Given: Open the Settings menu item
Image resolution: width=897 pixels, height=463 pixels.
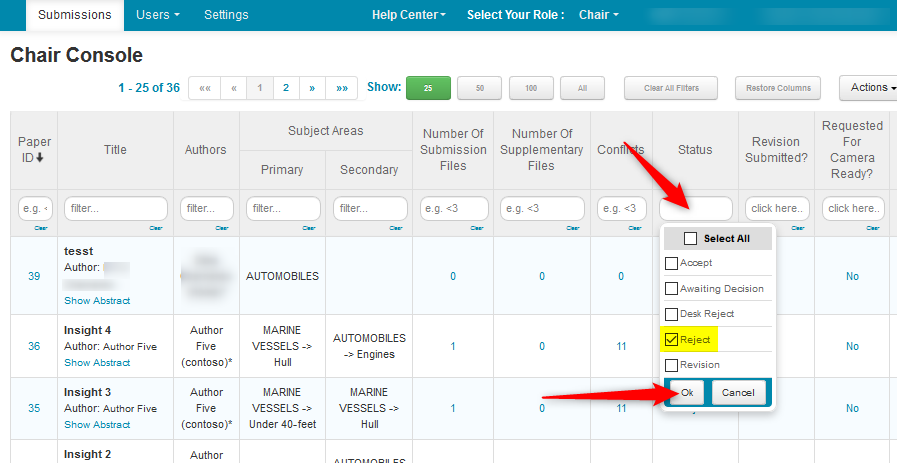Looking at the screenshot, I should point(226,15).
